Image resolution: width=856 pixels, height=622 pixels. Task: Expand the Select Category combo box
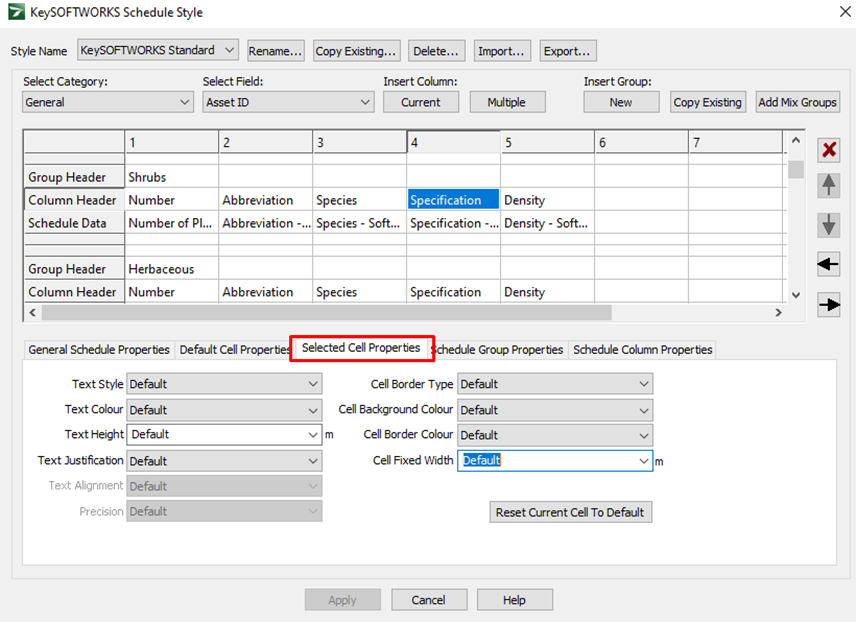185,101
